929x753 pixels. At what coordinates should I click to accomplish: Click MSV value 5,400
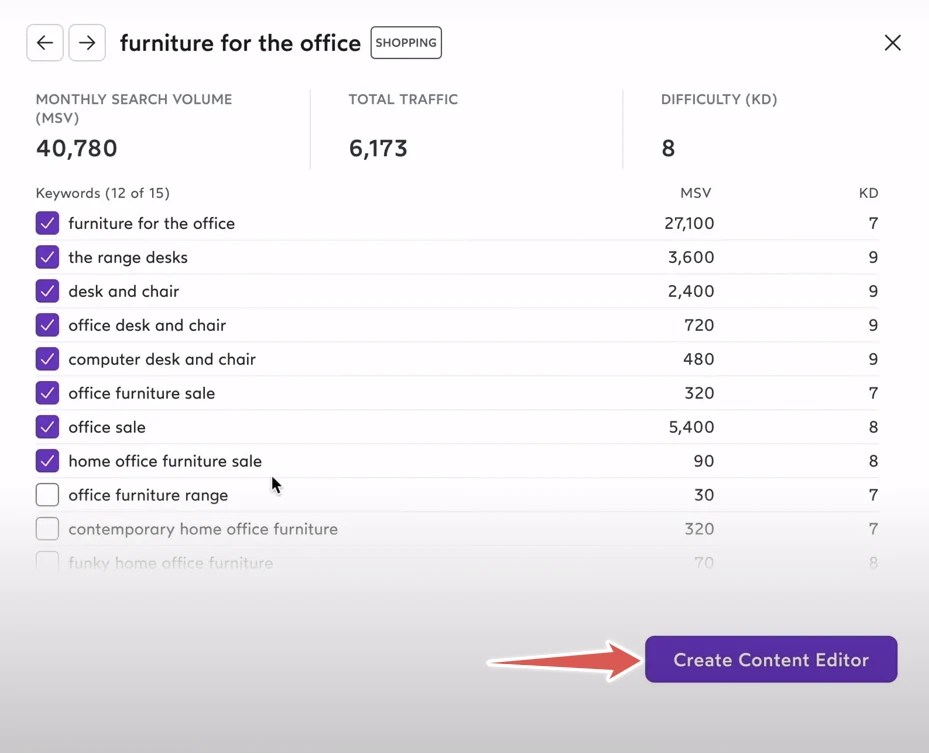click(x=691, y=427)
